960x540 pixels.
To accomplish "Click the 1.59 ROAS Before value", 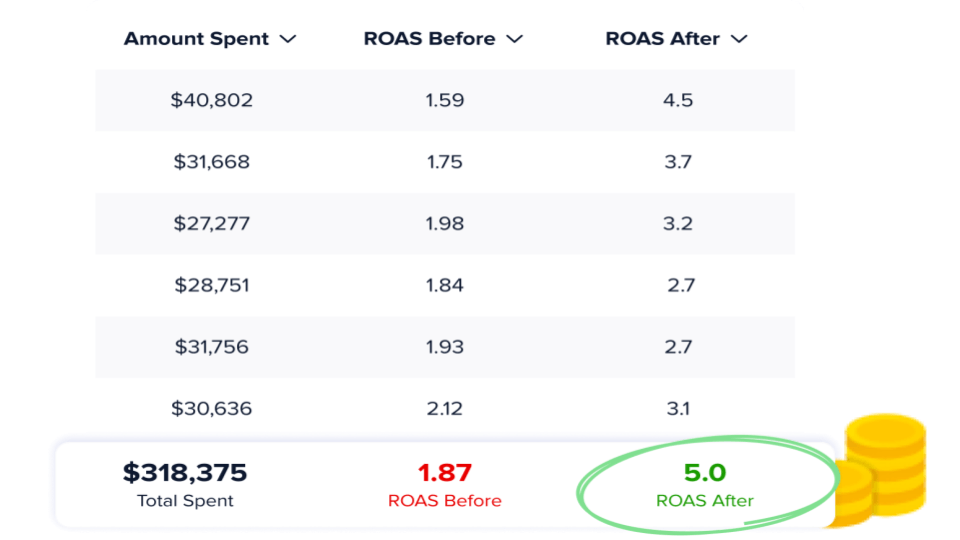I will pos(444,100).
